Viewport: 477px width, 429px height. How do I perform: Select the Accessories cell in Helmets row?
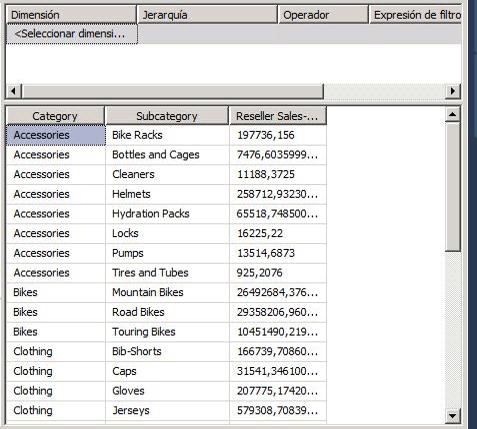pos(56,194)
